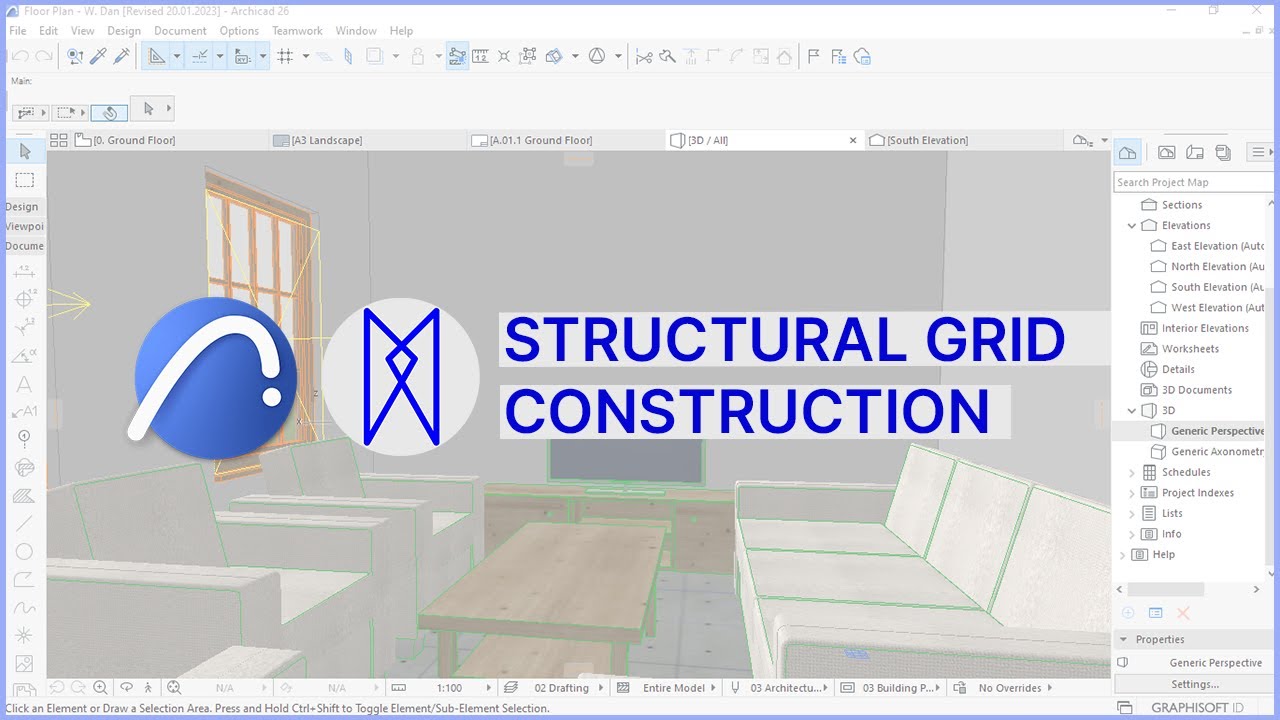Expand the Schedules tree node

[1132, 472]
